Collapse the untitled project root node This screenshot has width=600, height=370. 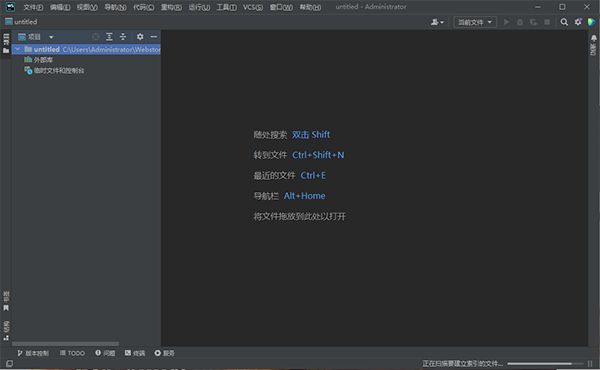point(18,49)
